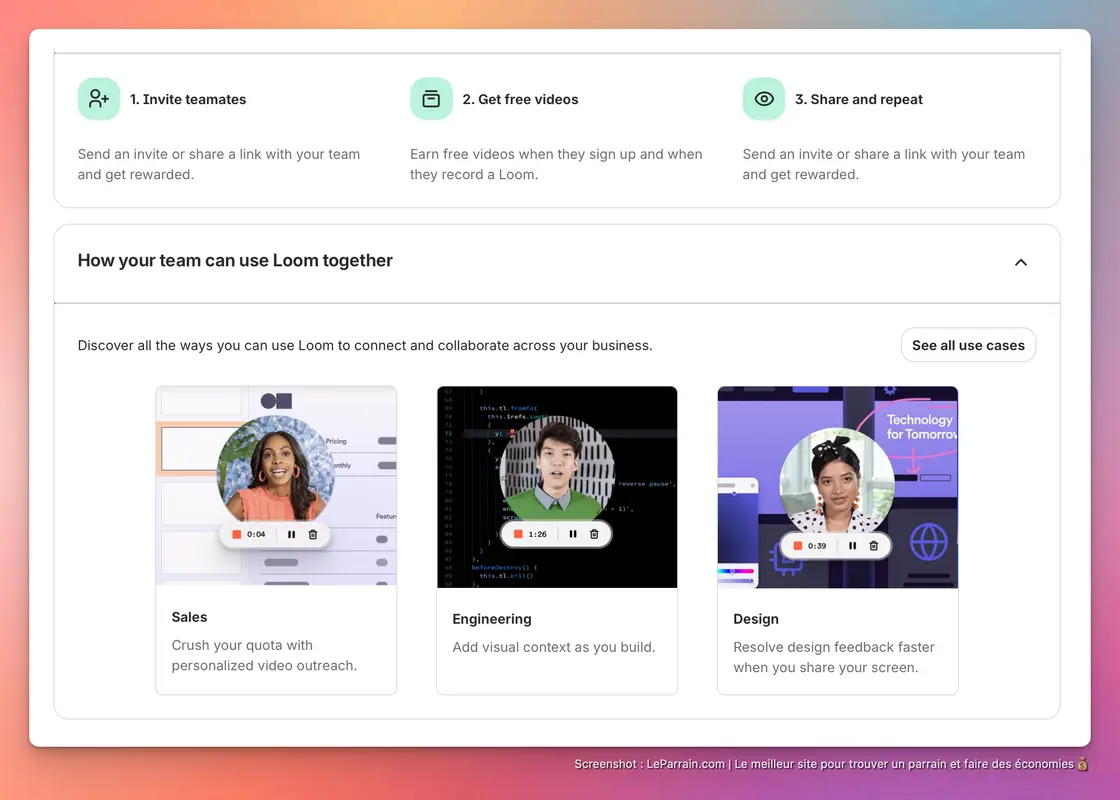Click the Engineering card title
Image resolution: width=1120 pixels, height=800 pixels.
pyautogui.click(x=492, y=619)
